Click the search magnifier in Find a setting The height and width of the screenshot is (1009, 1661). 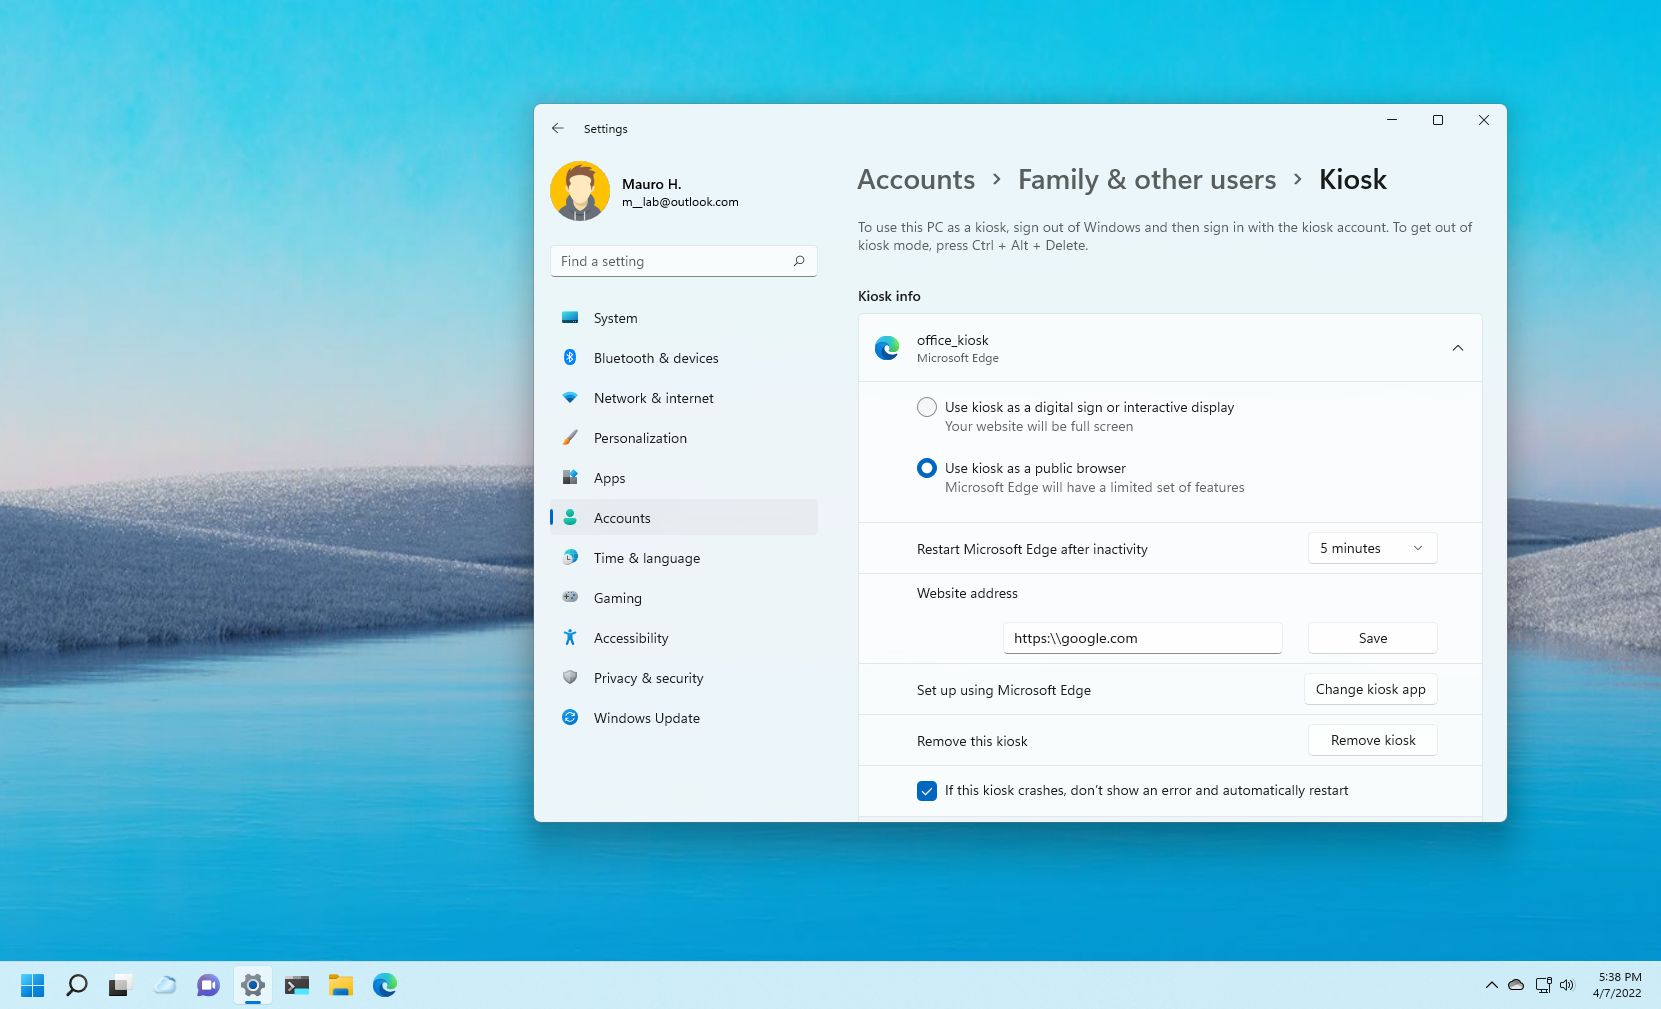click(x=799, y=261)
